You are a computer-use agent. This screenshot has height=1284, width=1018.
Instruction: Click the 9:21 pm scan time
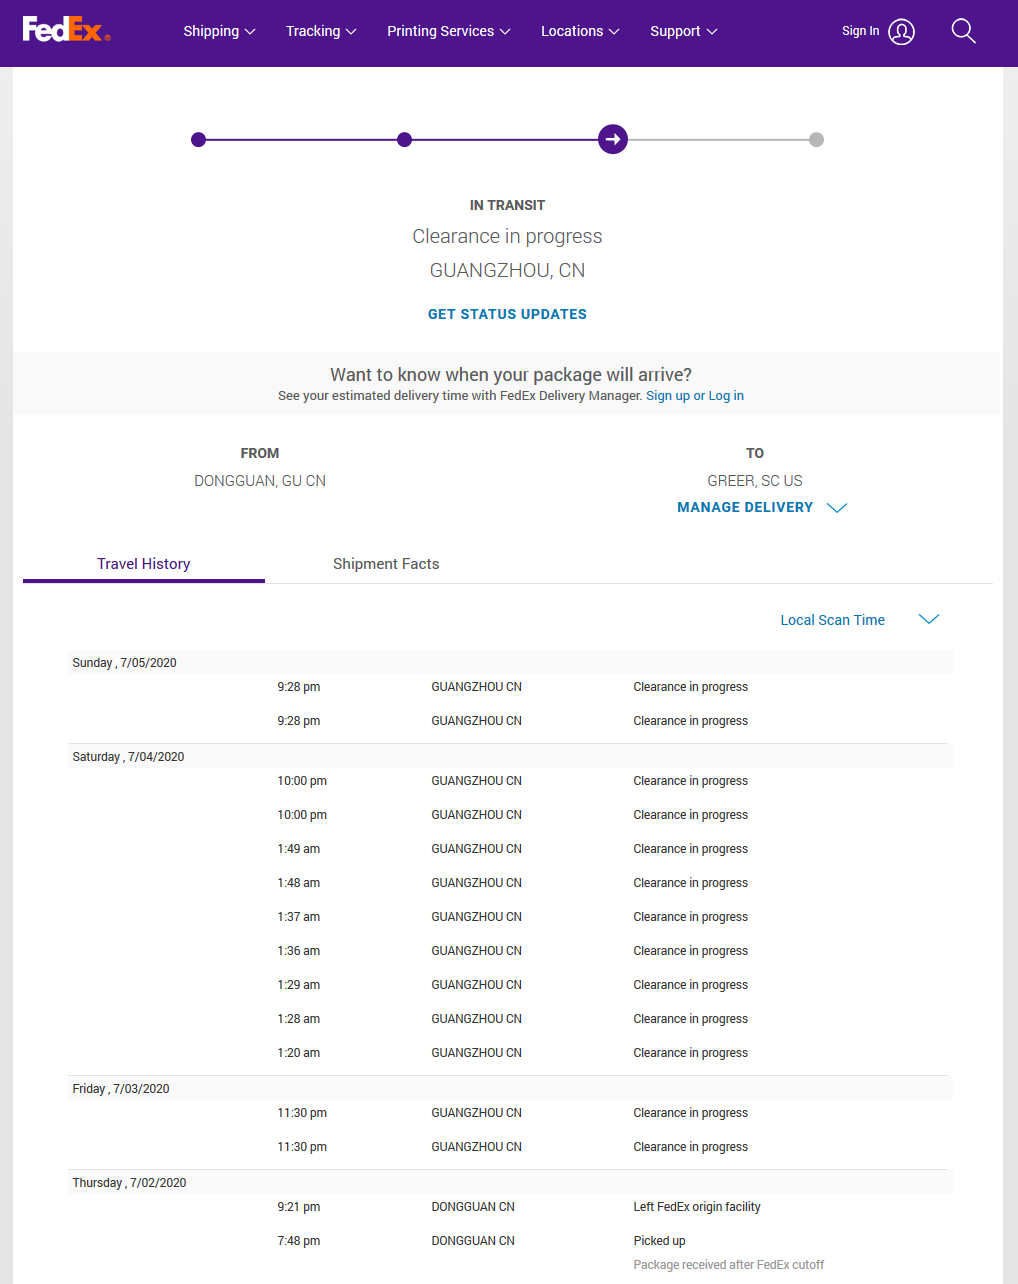[299, 1207]
